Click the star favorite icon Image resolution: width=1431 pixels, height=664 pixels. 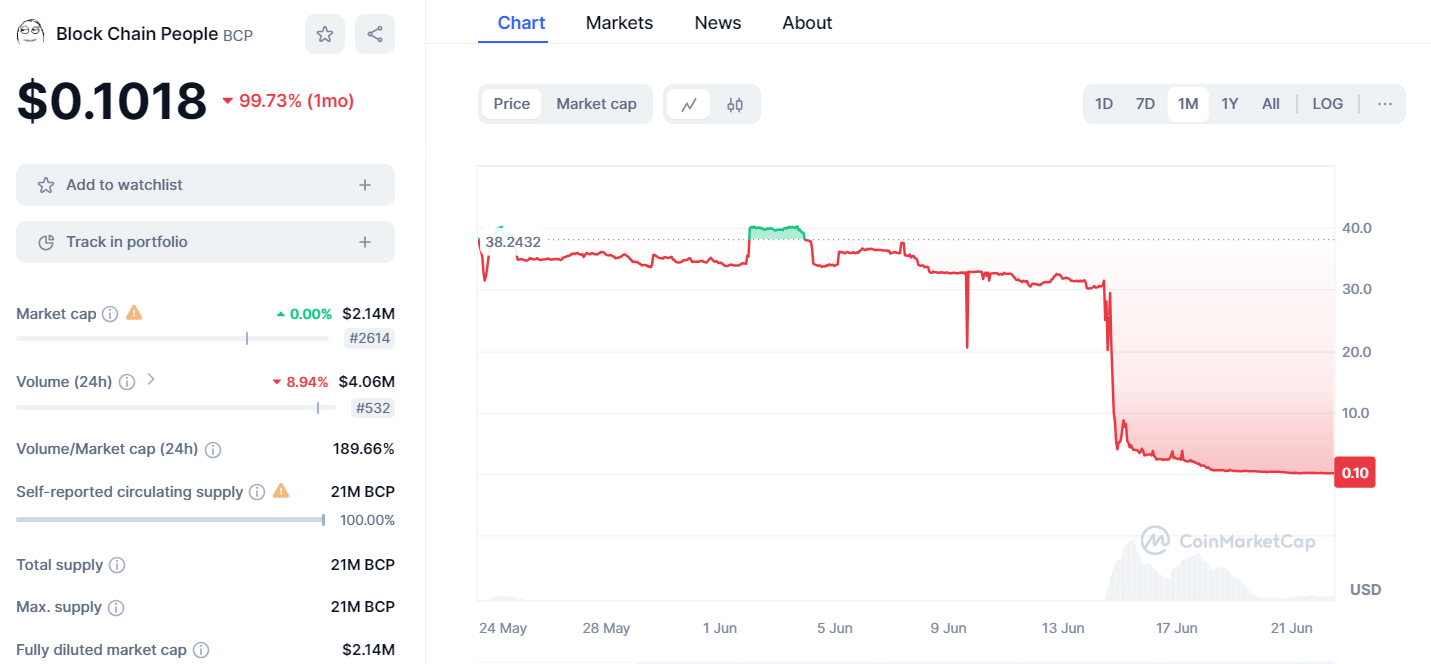coord(325,34)
